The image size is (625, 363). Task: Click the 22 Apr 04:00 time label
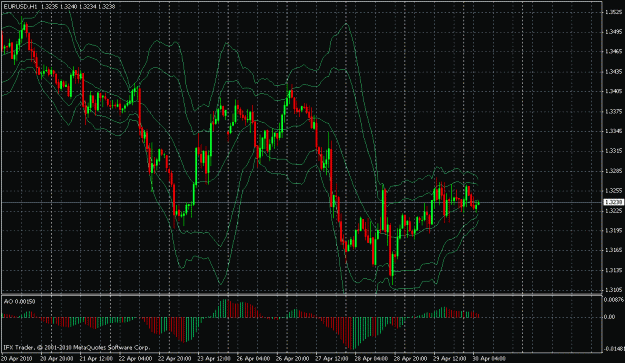(x=135, y=359)
